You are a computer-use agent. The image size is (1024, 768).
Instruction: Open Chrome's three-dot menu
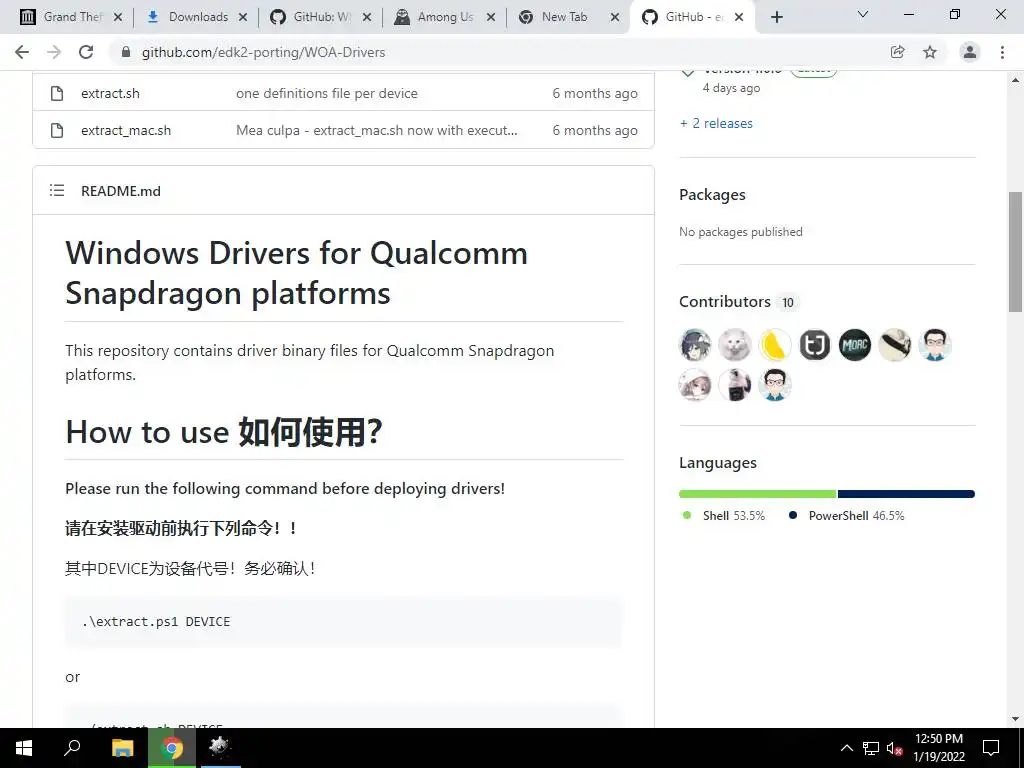[x=1002, y=52]
